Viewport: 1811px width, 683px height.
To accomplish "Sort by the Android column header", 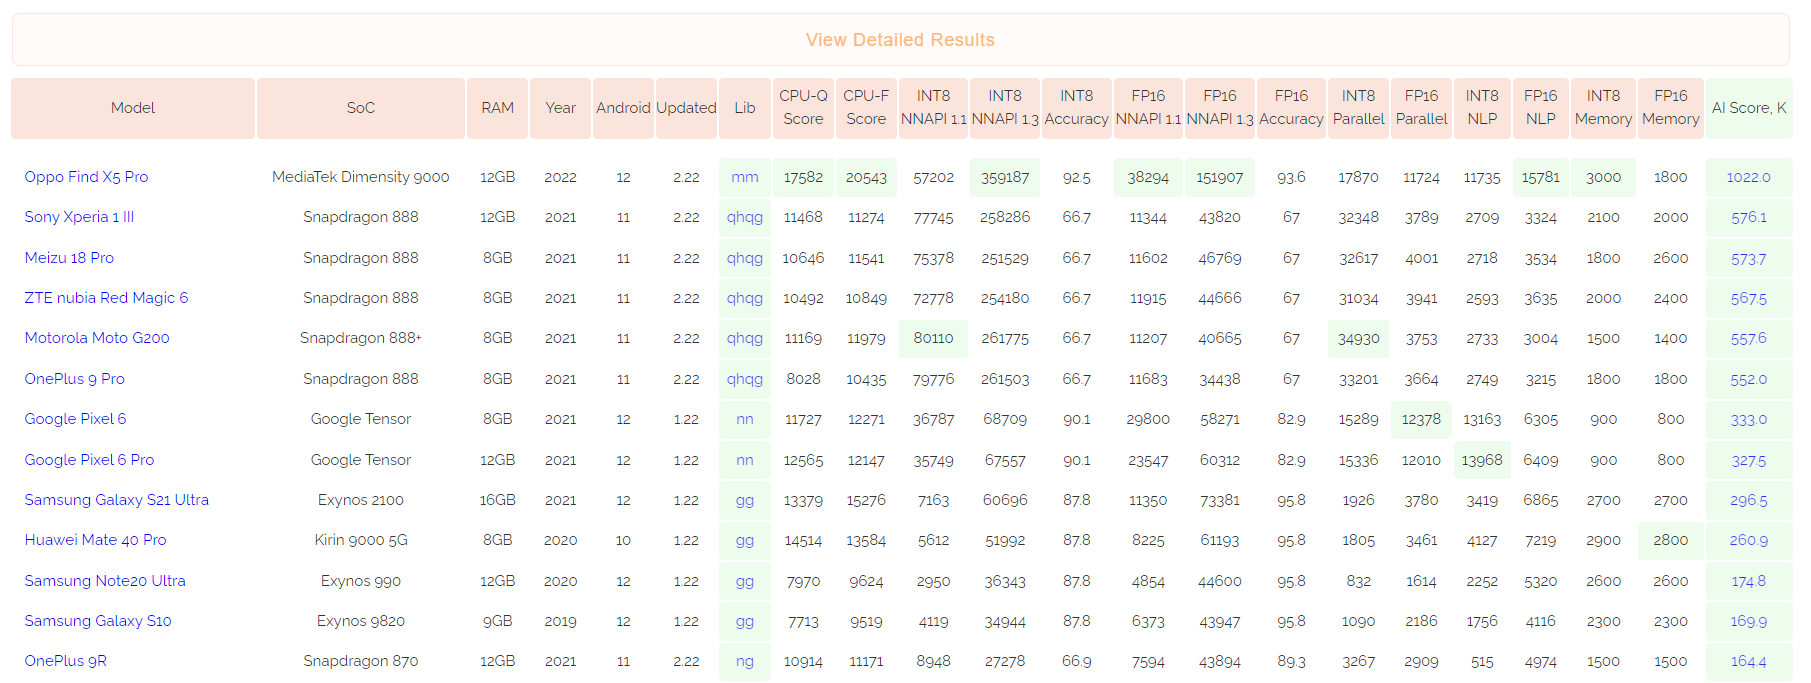I will [623, 108].
